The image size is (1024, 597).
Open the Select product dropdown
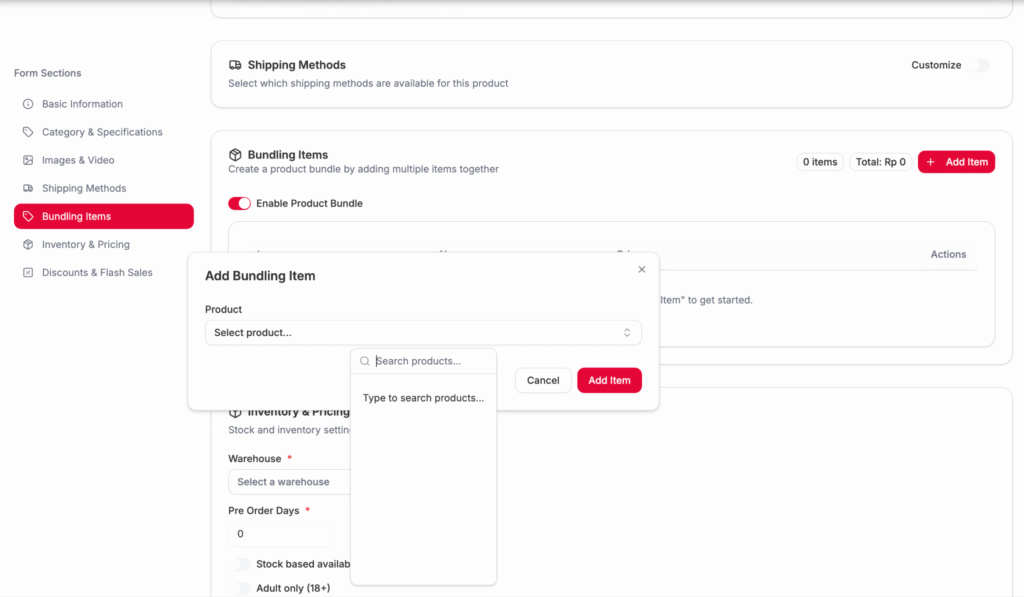pos(422,332)
